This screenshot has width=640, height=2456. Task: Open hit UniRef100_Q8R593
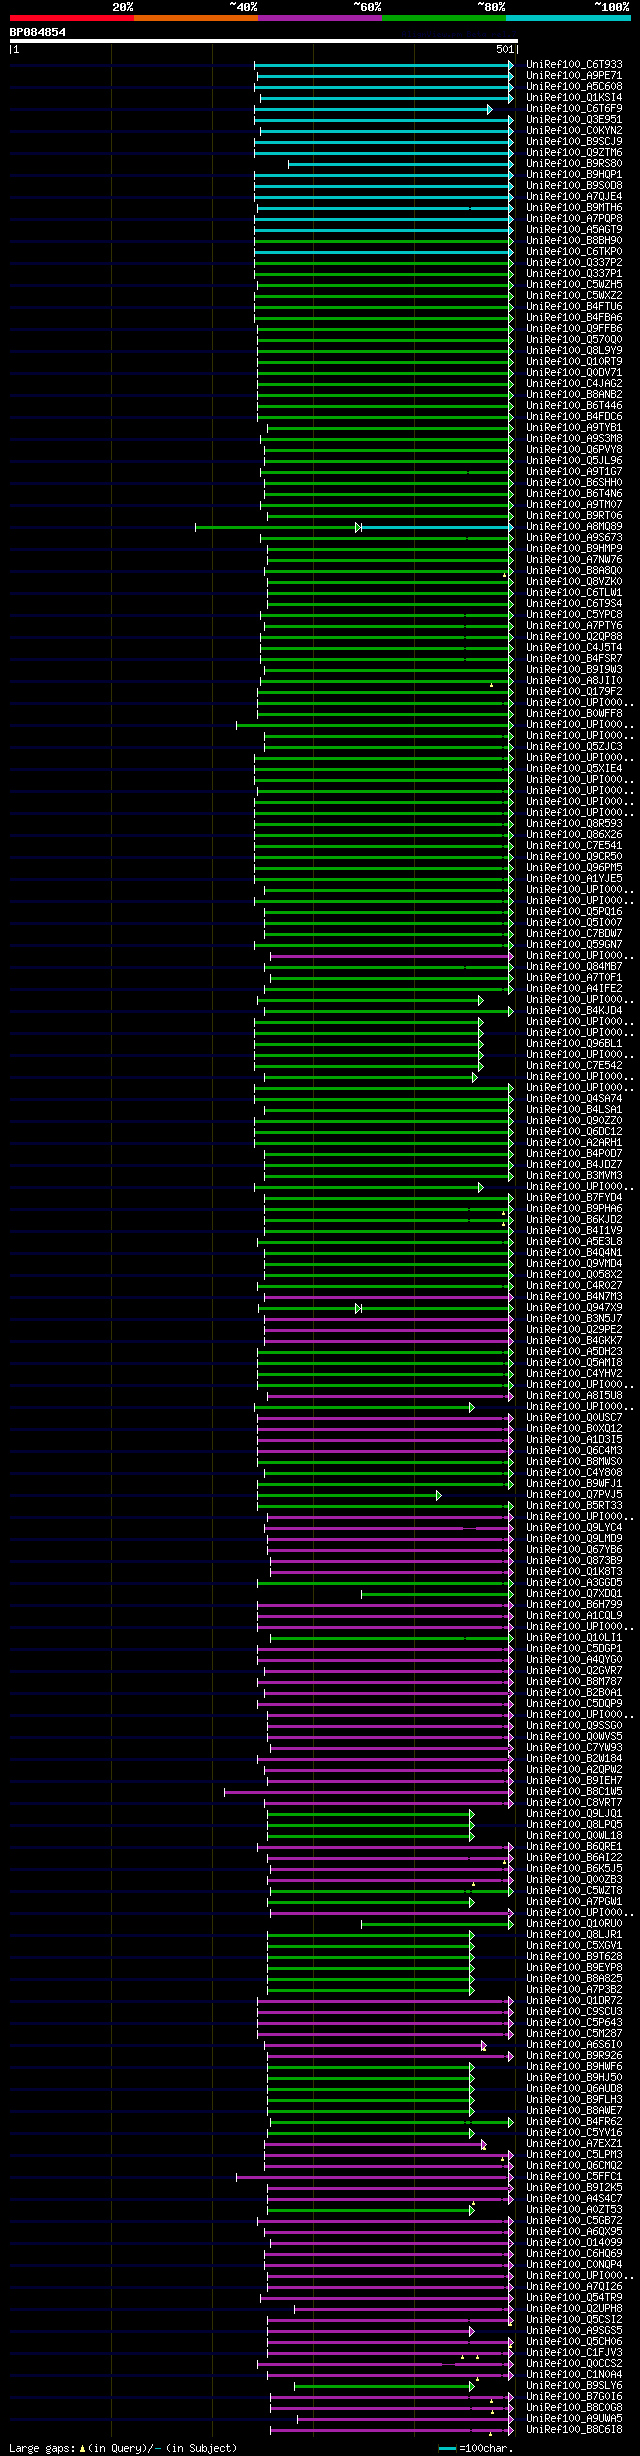click(x=574, y=824)
